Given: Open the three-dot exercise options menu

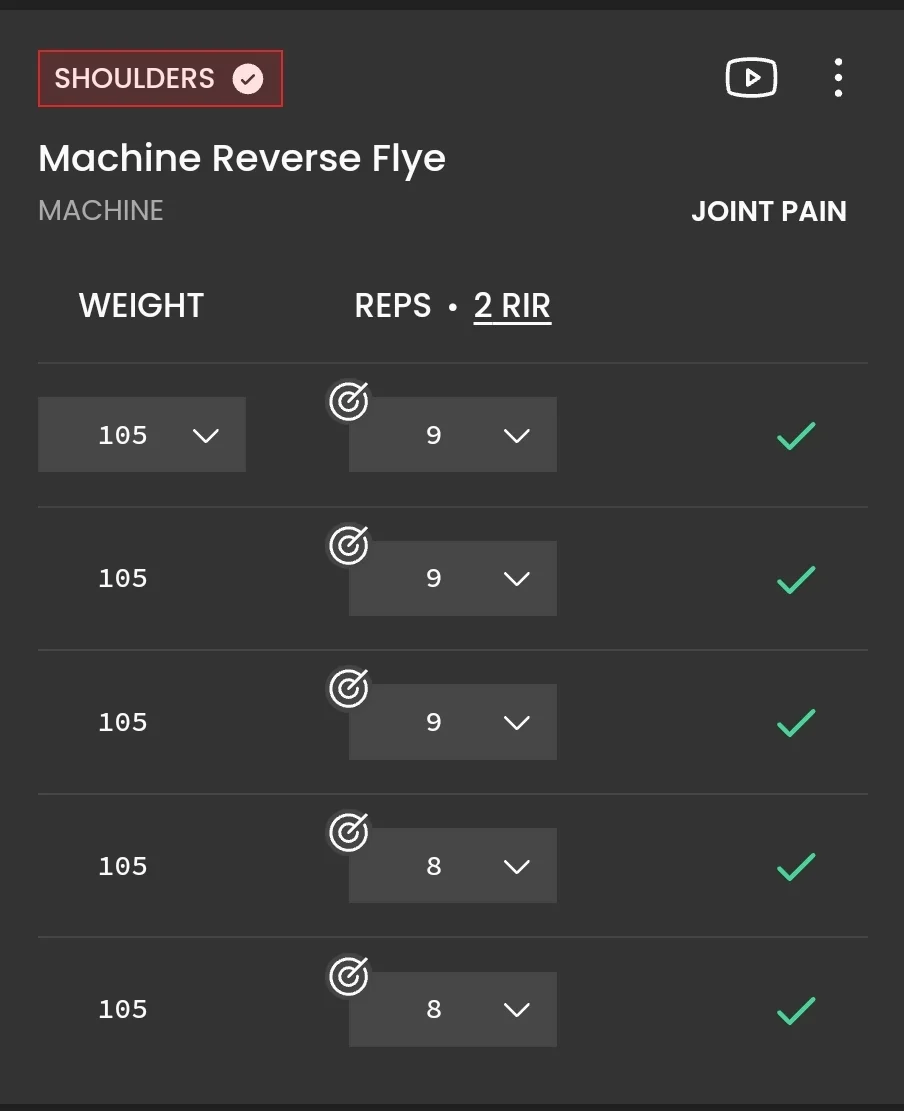Looking at the screenshot, I should (838, 77).
